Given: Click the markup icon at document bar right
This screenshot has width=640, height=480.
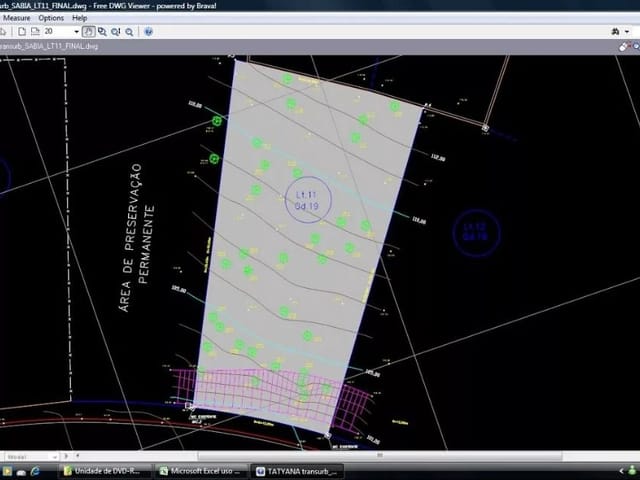Looking at the screenshot, I should click(623, 47).
